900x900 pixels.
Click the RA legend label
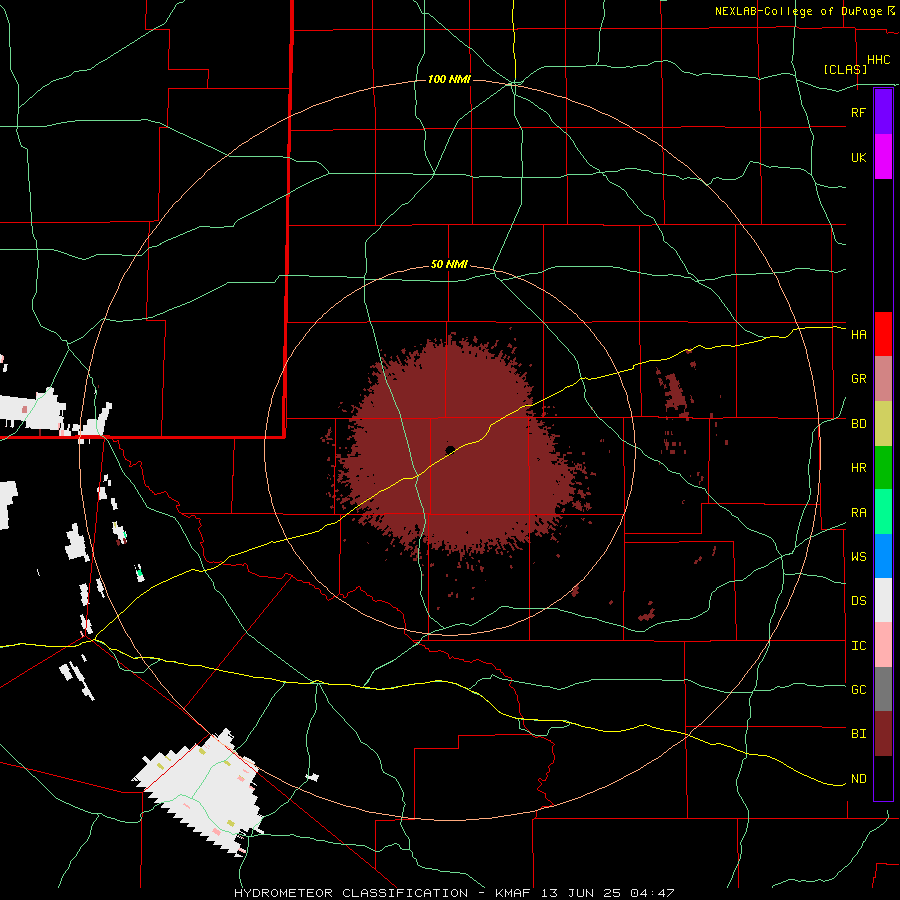pyautogui.click(x=858, y=513)
